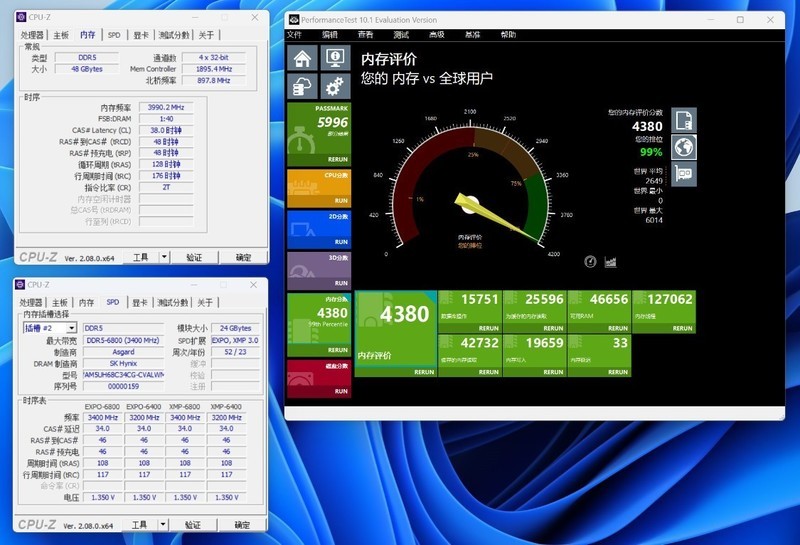Select the purple 3D分数 tile
Viewport: 800px width, 545px height.
click(319, 271)
